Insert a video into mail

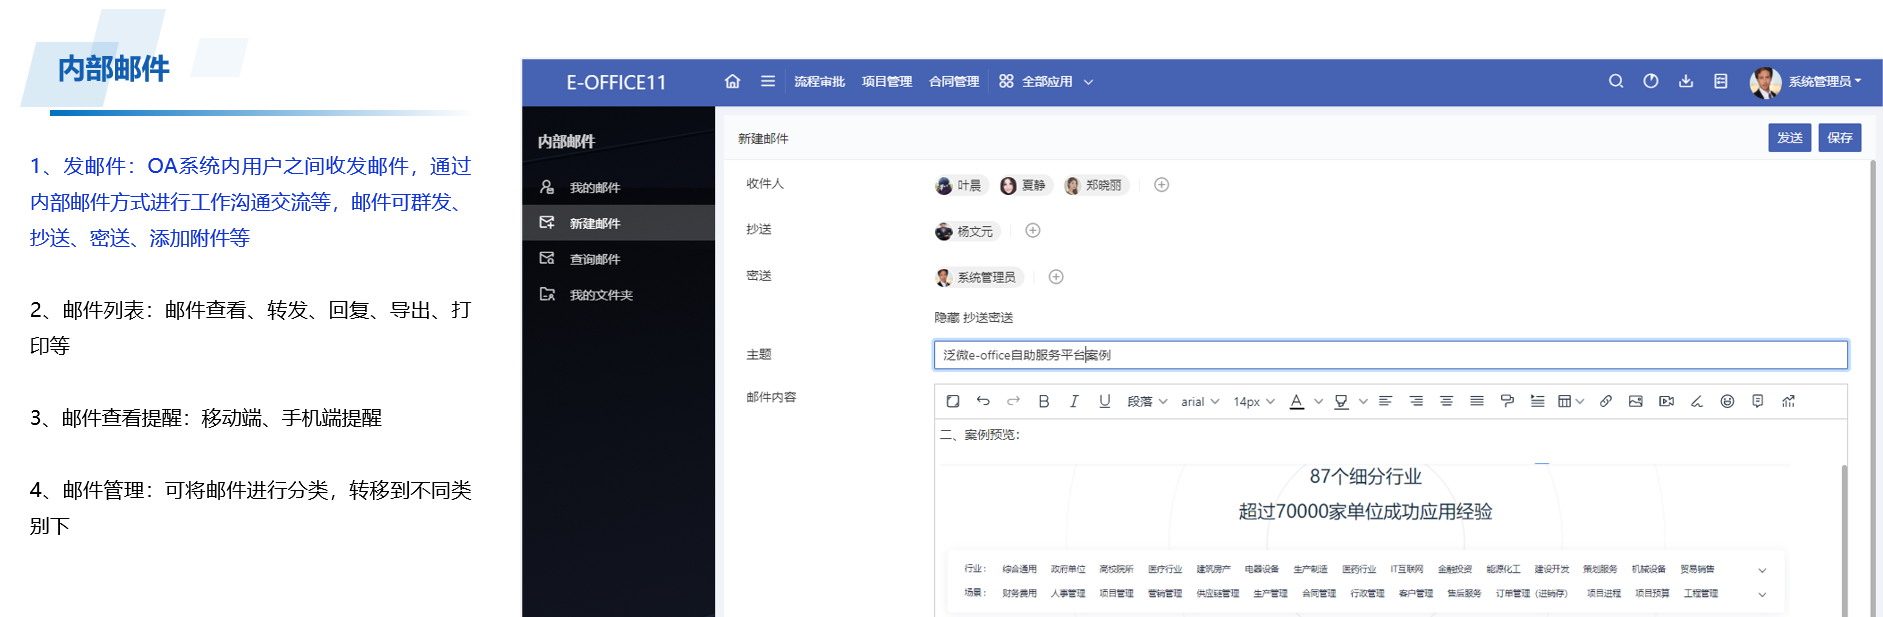click(1666, 401)
